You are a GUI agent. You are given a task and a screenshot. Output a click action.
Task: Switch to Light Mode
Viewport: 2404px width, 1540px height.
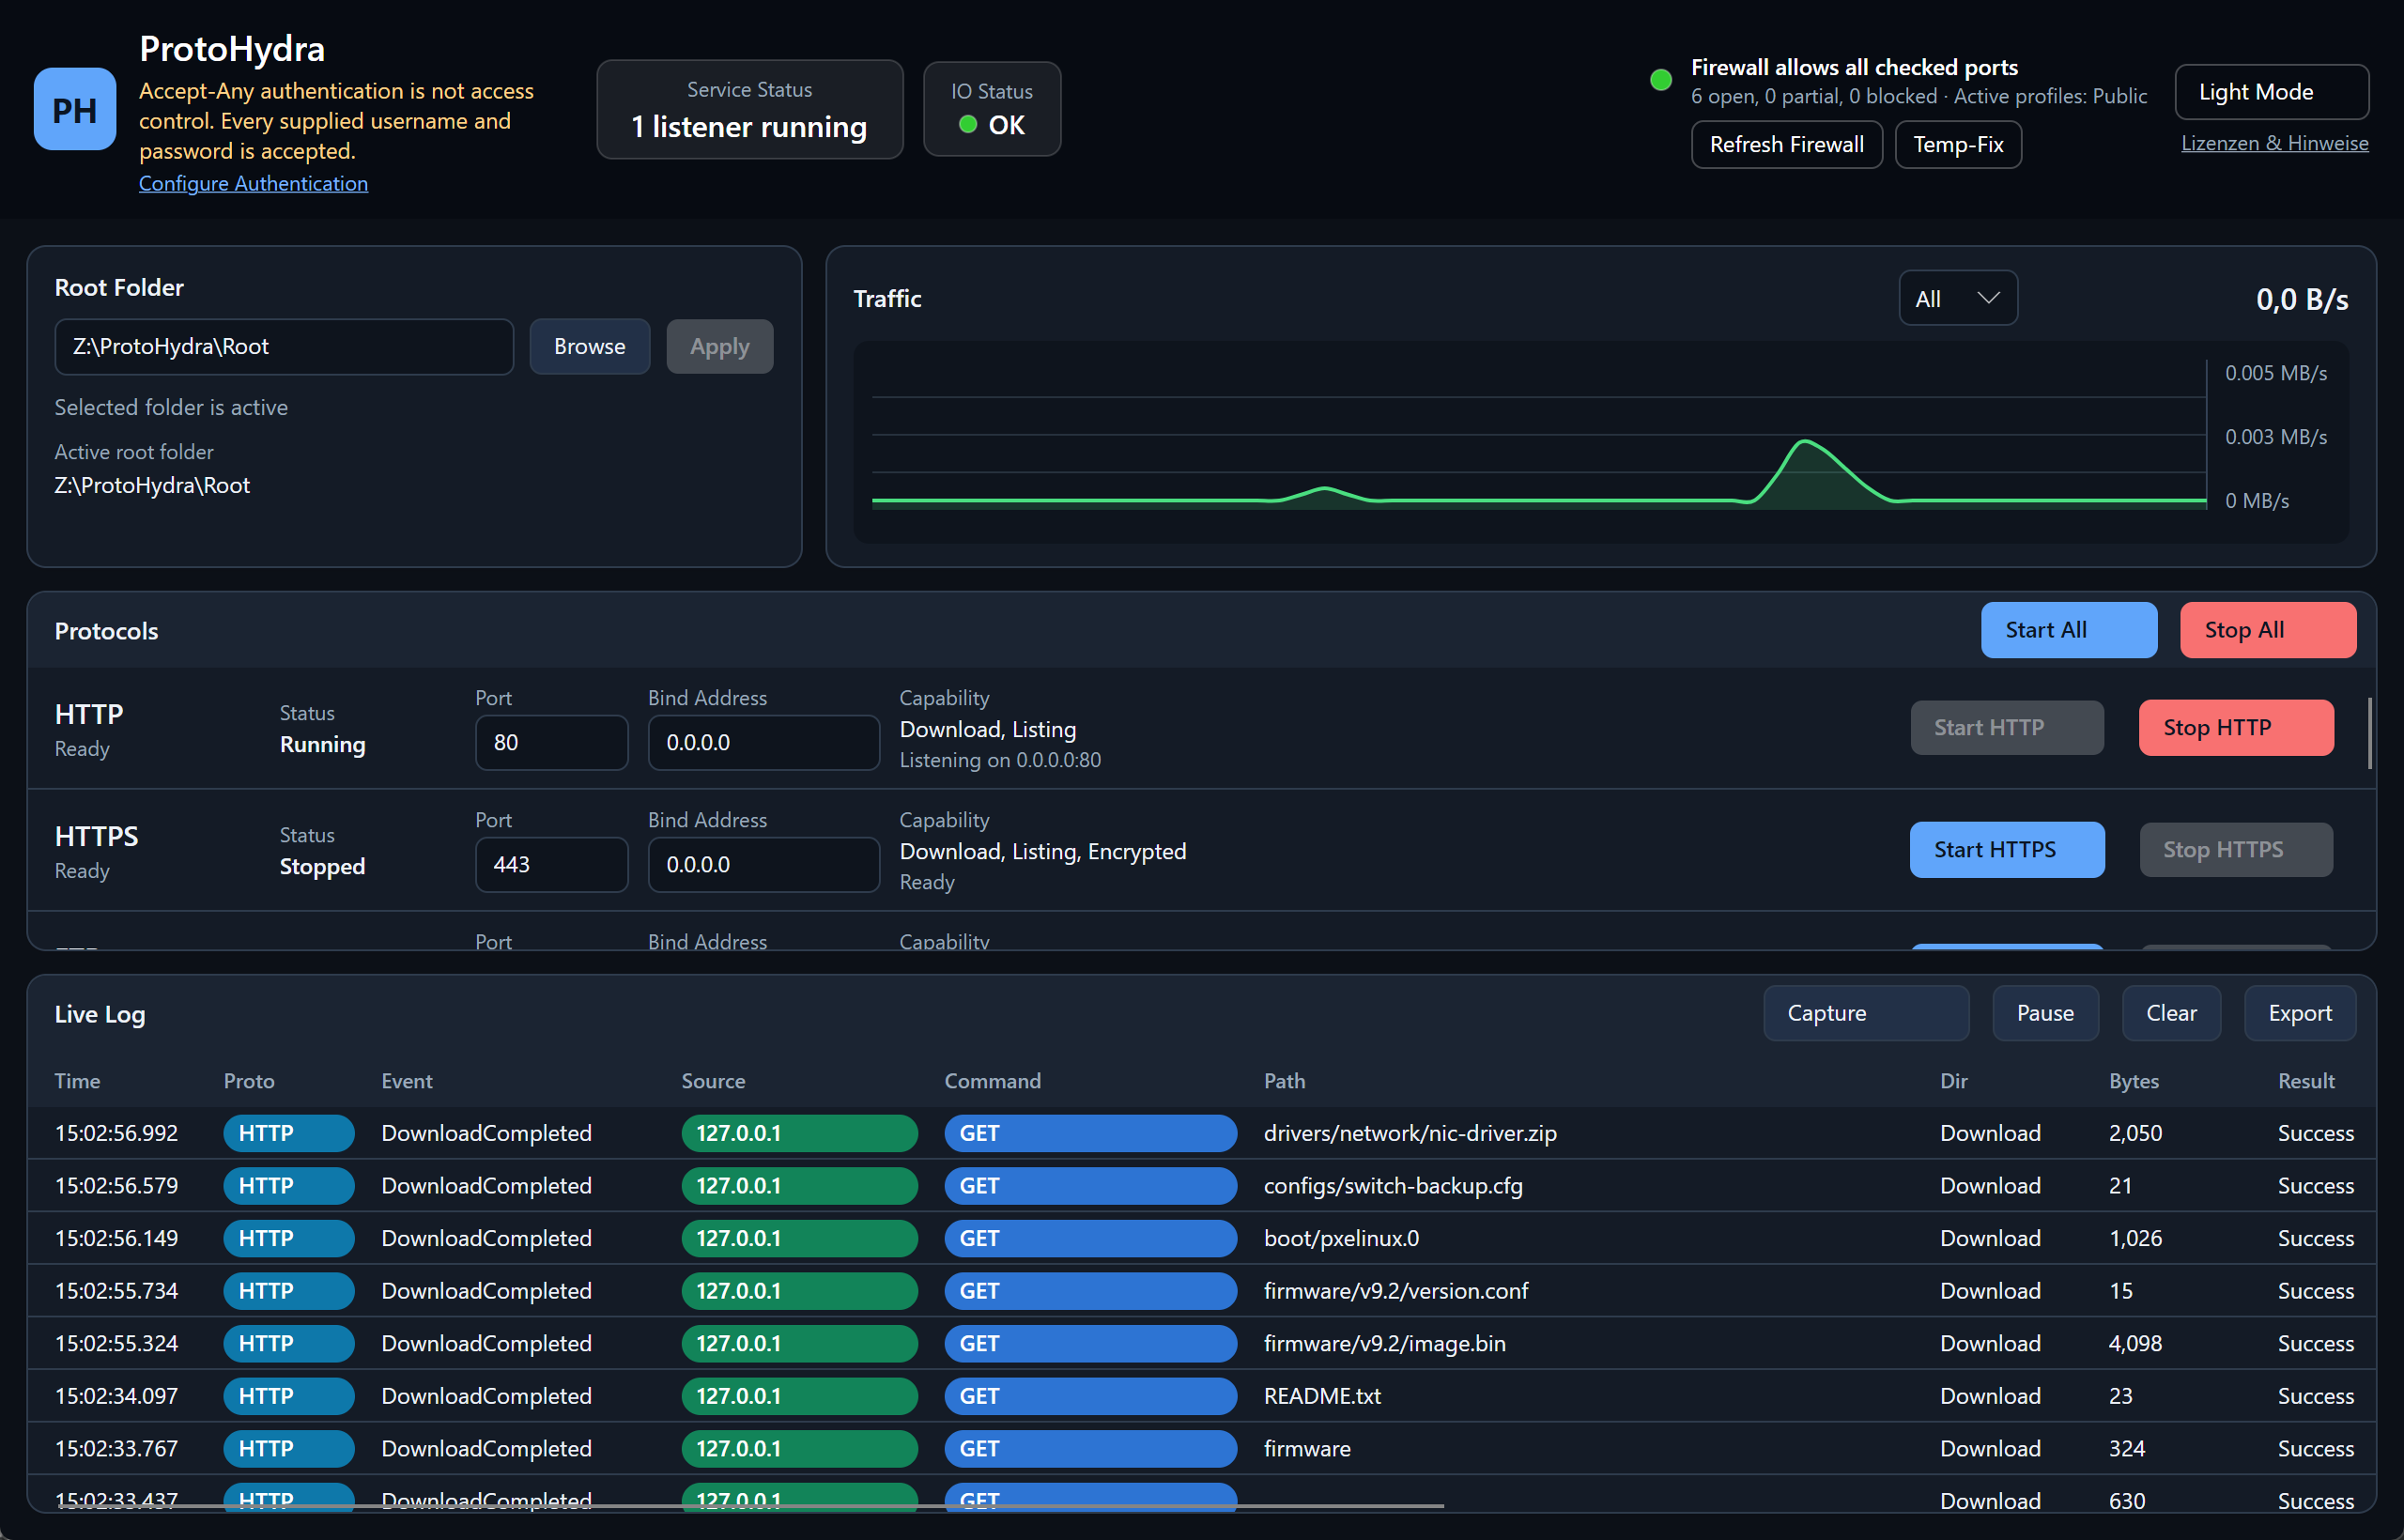coord(2271,92)
